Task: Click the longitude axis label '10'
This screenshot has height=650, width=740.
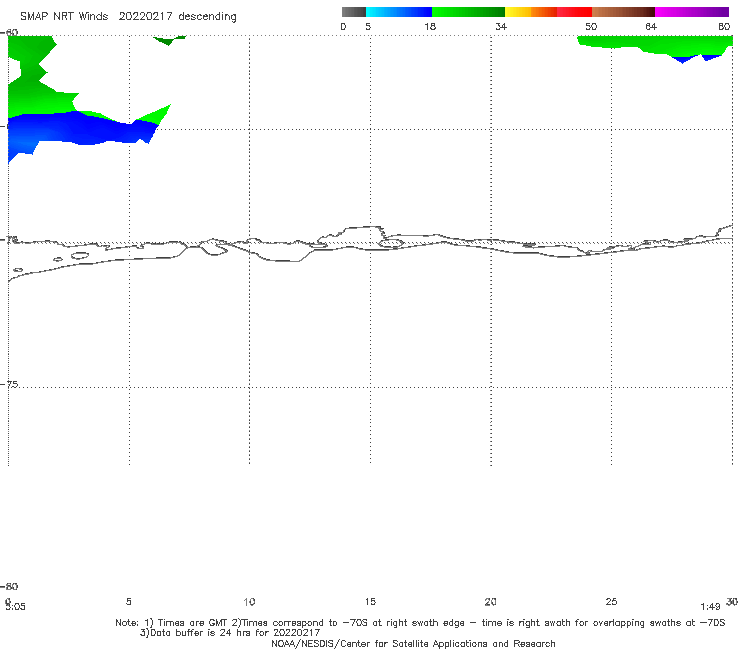Action: (x=249, y=601)
